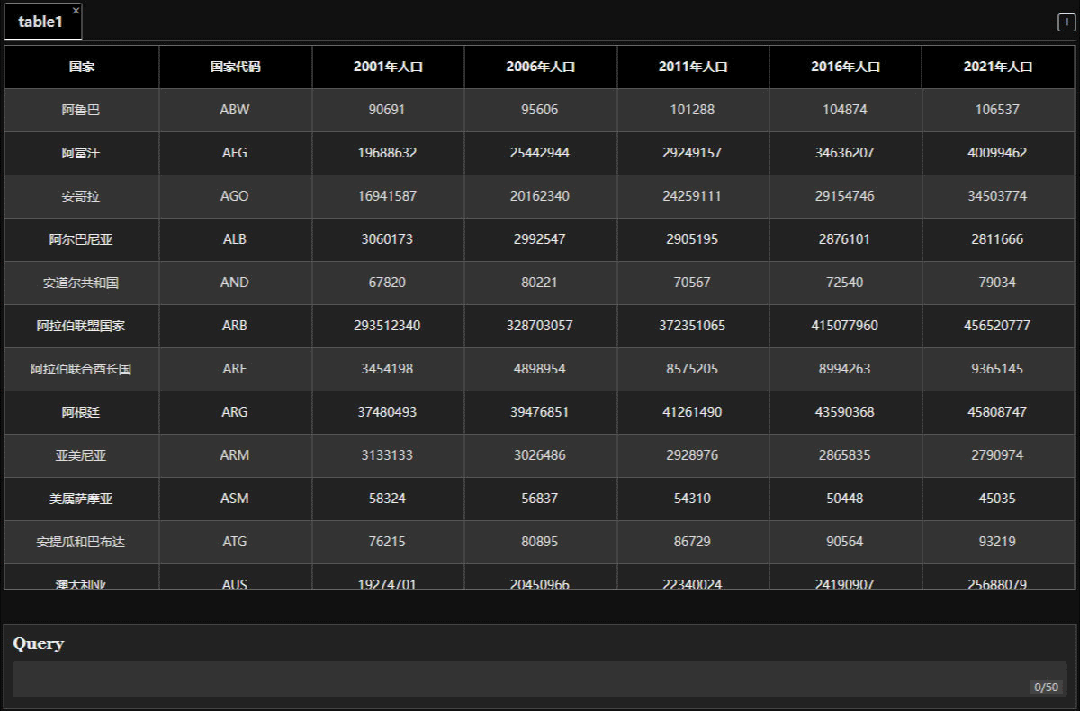Click the 2001年人口 column header

point(388,67)
